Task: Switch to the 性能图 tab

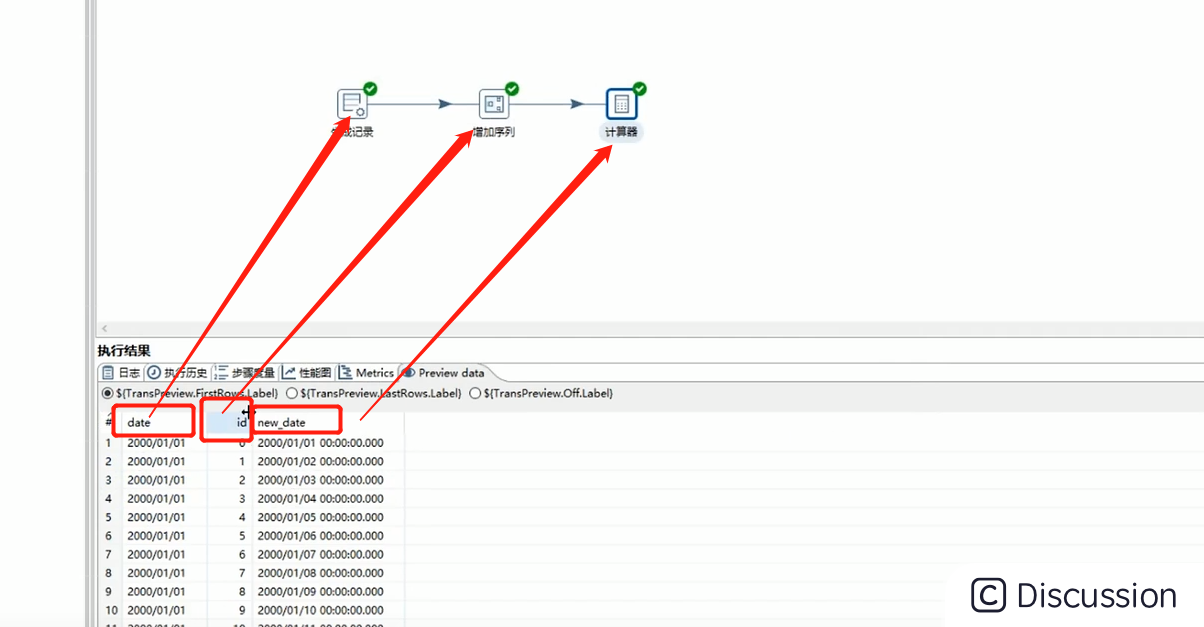Action: [x=307, y=373]
